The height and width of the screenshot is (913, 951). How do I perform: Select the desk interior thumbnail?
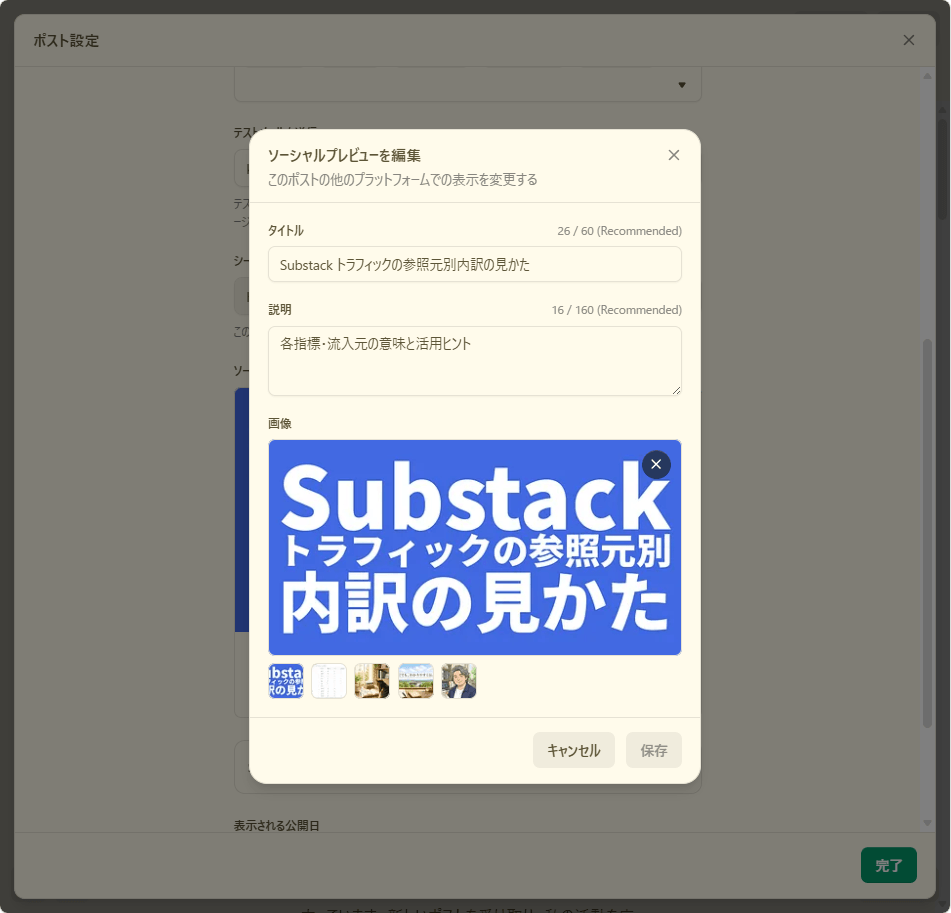(x=372, y=681)
